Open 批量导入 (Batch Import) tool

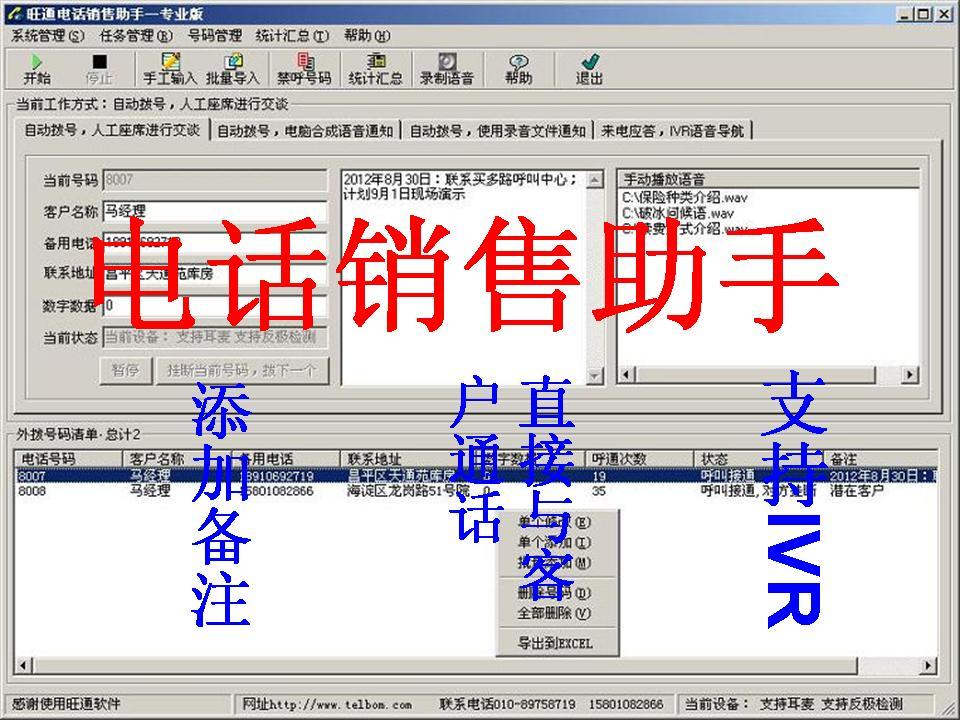(233, 68)
